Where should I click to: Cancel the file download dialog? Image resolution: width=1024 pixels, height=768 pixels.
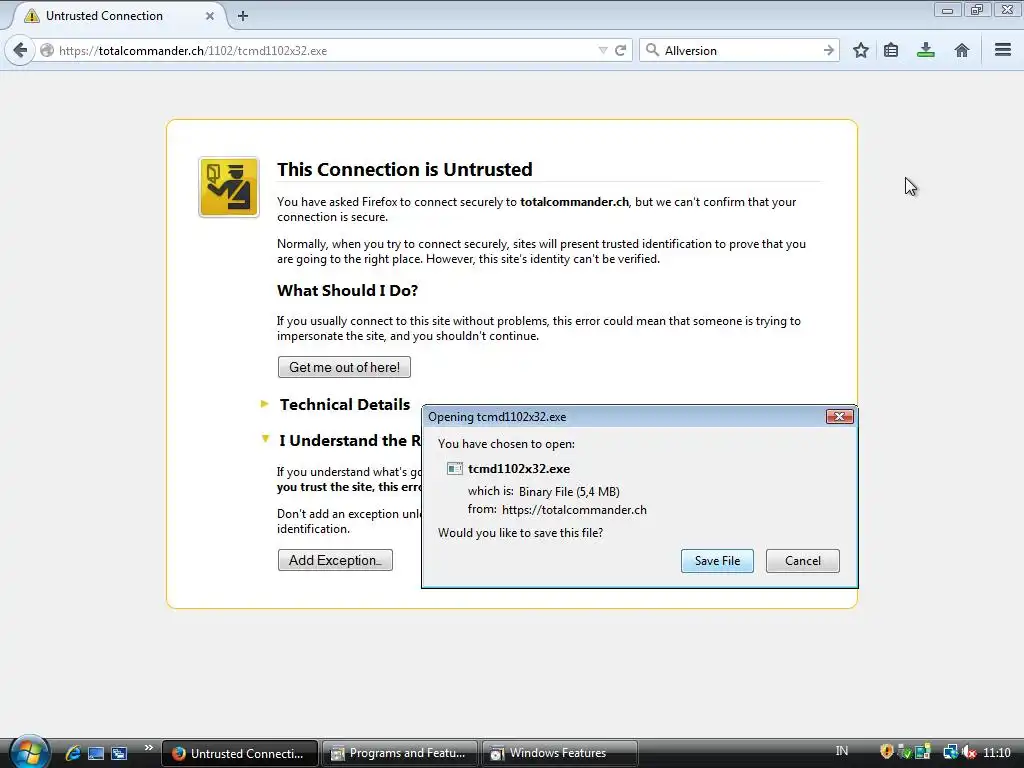coord(803,561)
